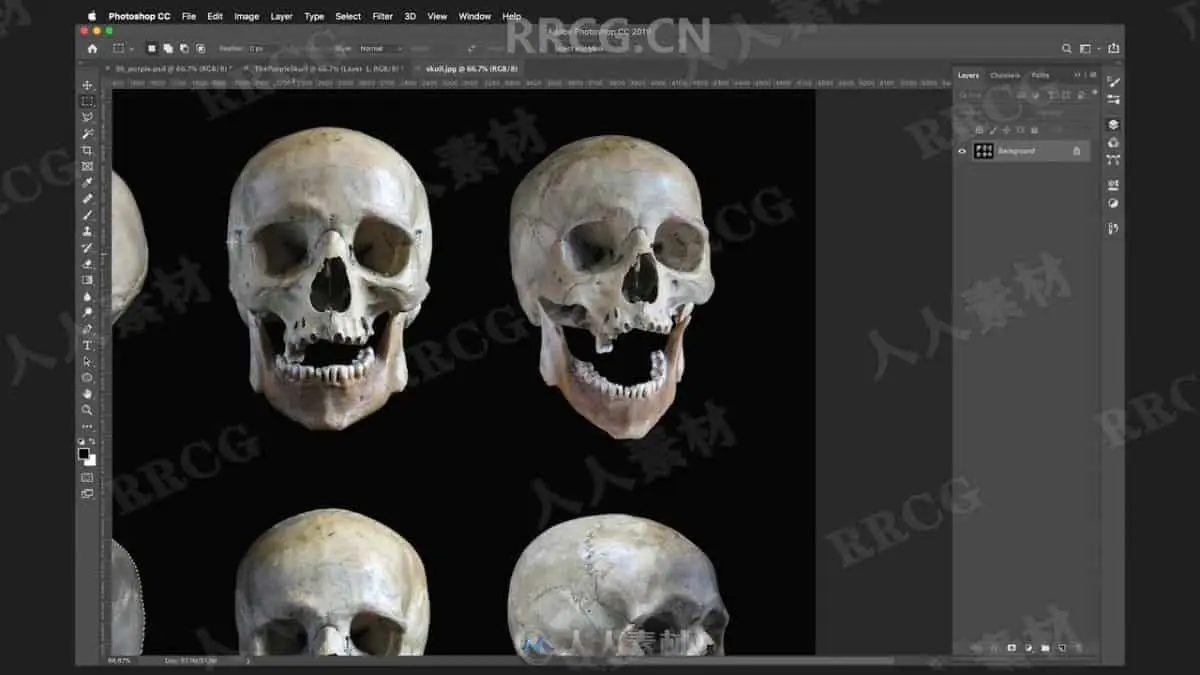Collapse the Layers panel double-arrow
This screenshot has height=675, width=1200.
coord(1078,75)
